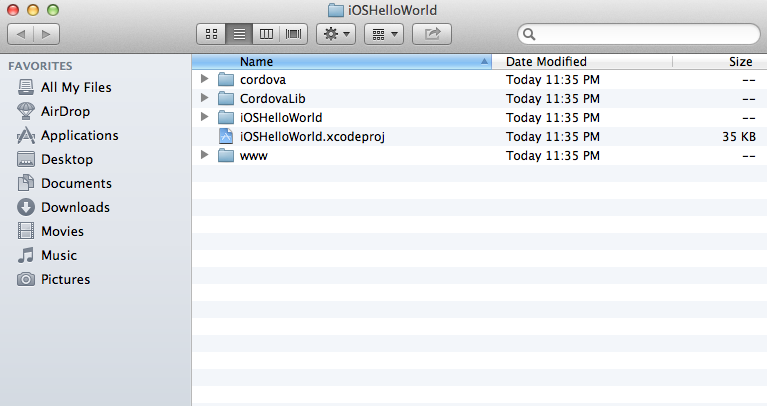
Task: Select the iOSHelloWorld.xcodeproj file icon
Action: tap(226, 136)
